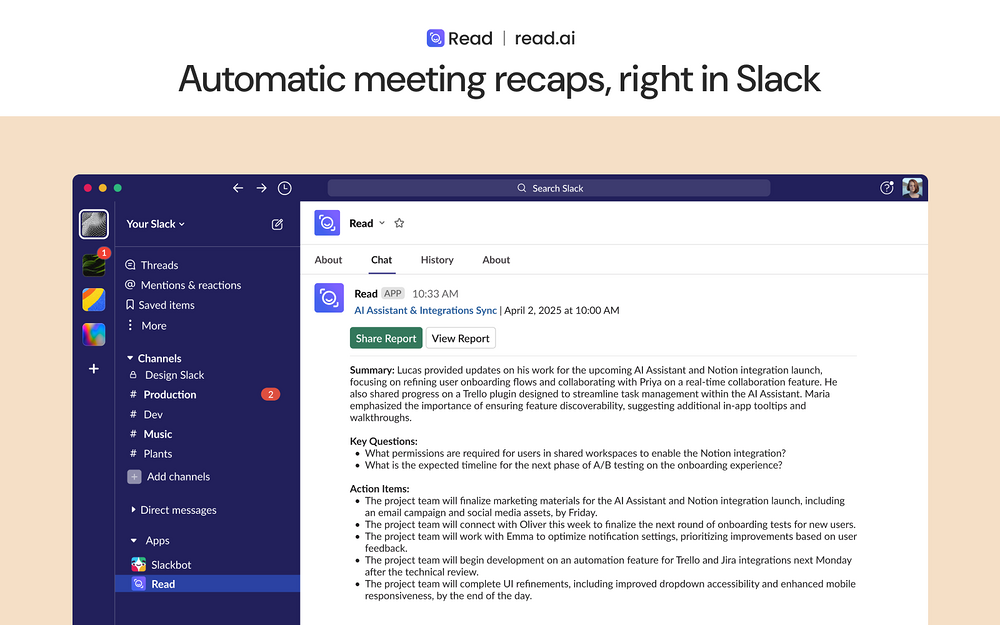Screen dimensions: 1000x625
Task: Open the AI Assistant & Integrations Sync link
Action: click(425, 311)
